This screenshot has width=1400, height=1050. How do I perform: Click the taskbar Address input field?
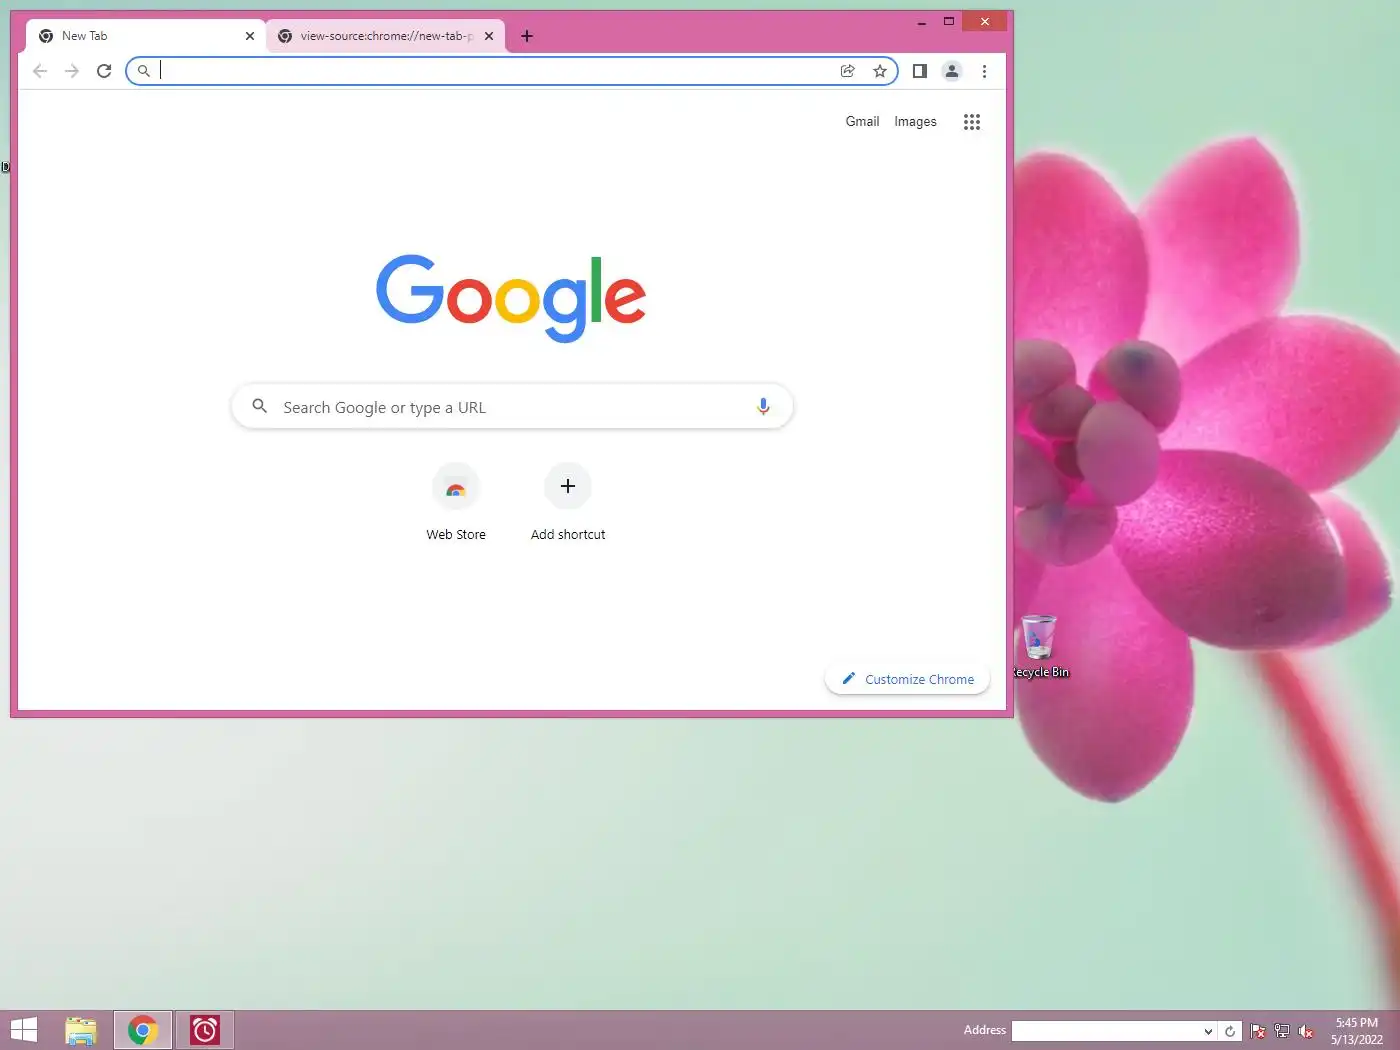click(1106, 1031)
